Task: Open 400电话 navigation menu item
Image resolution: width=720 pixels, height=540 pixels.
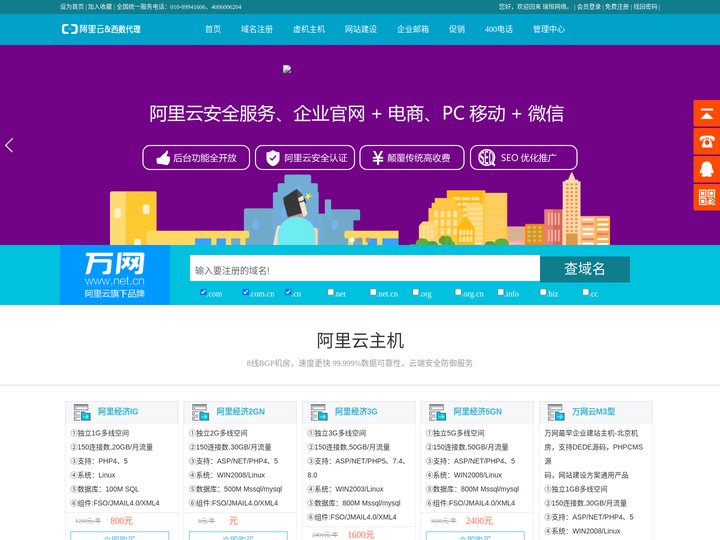Action: tap(499, 29)
